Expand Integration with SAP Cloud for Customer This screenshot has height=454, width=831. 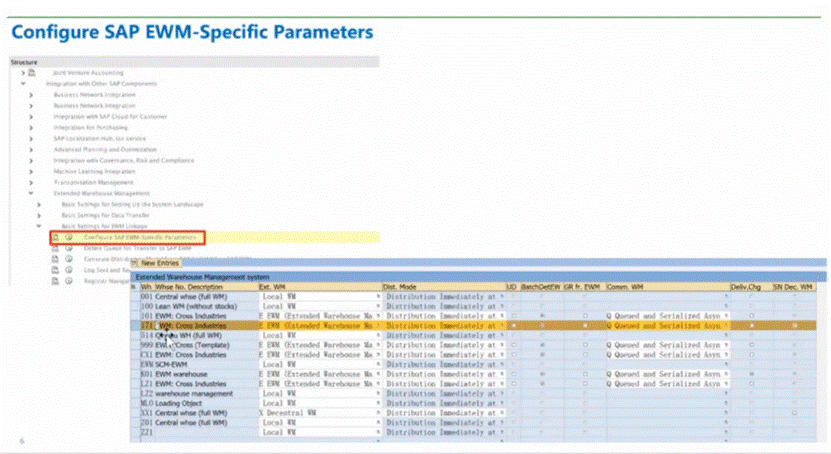tap(31, 117)
